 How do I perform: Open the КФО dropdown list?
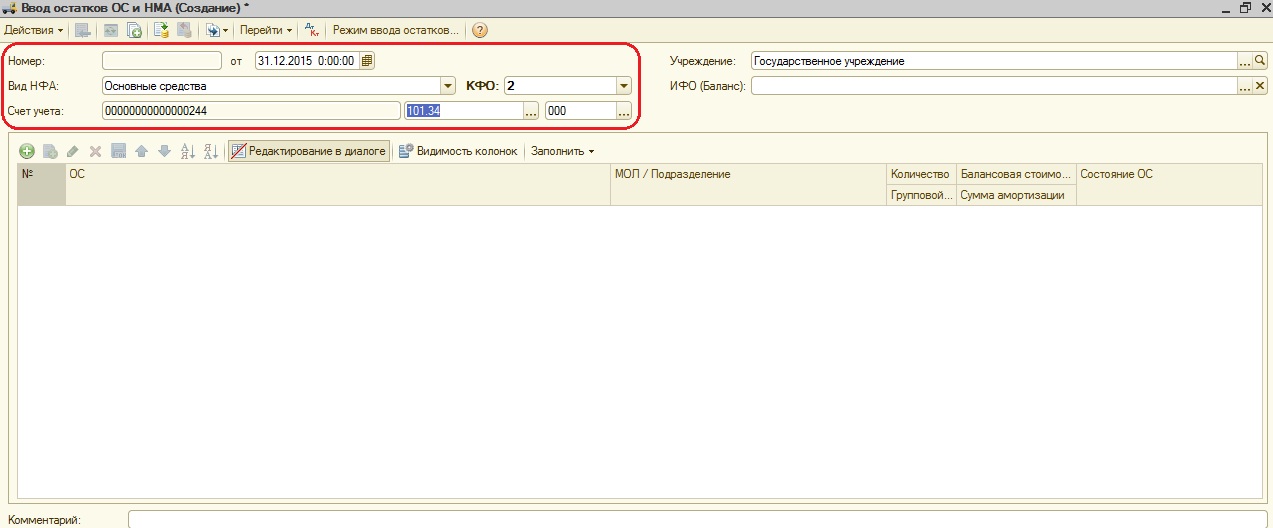pyautogui.click(x=624, y=86)
